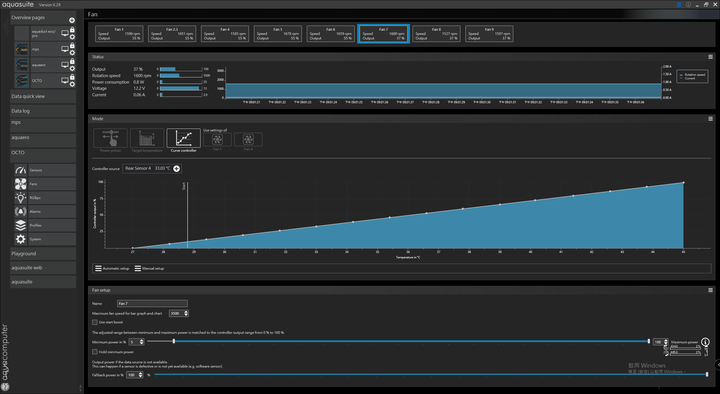Click the fan Name input field
The height and width of the screenshot is (394, 720).
click(x=152, y=304)
